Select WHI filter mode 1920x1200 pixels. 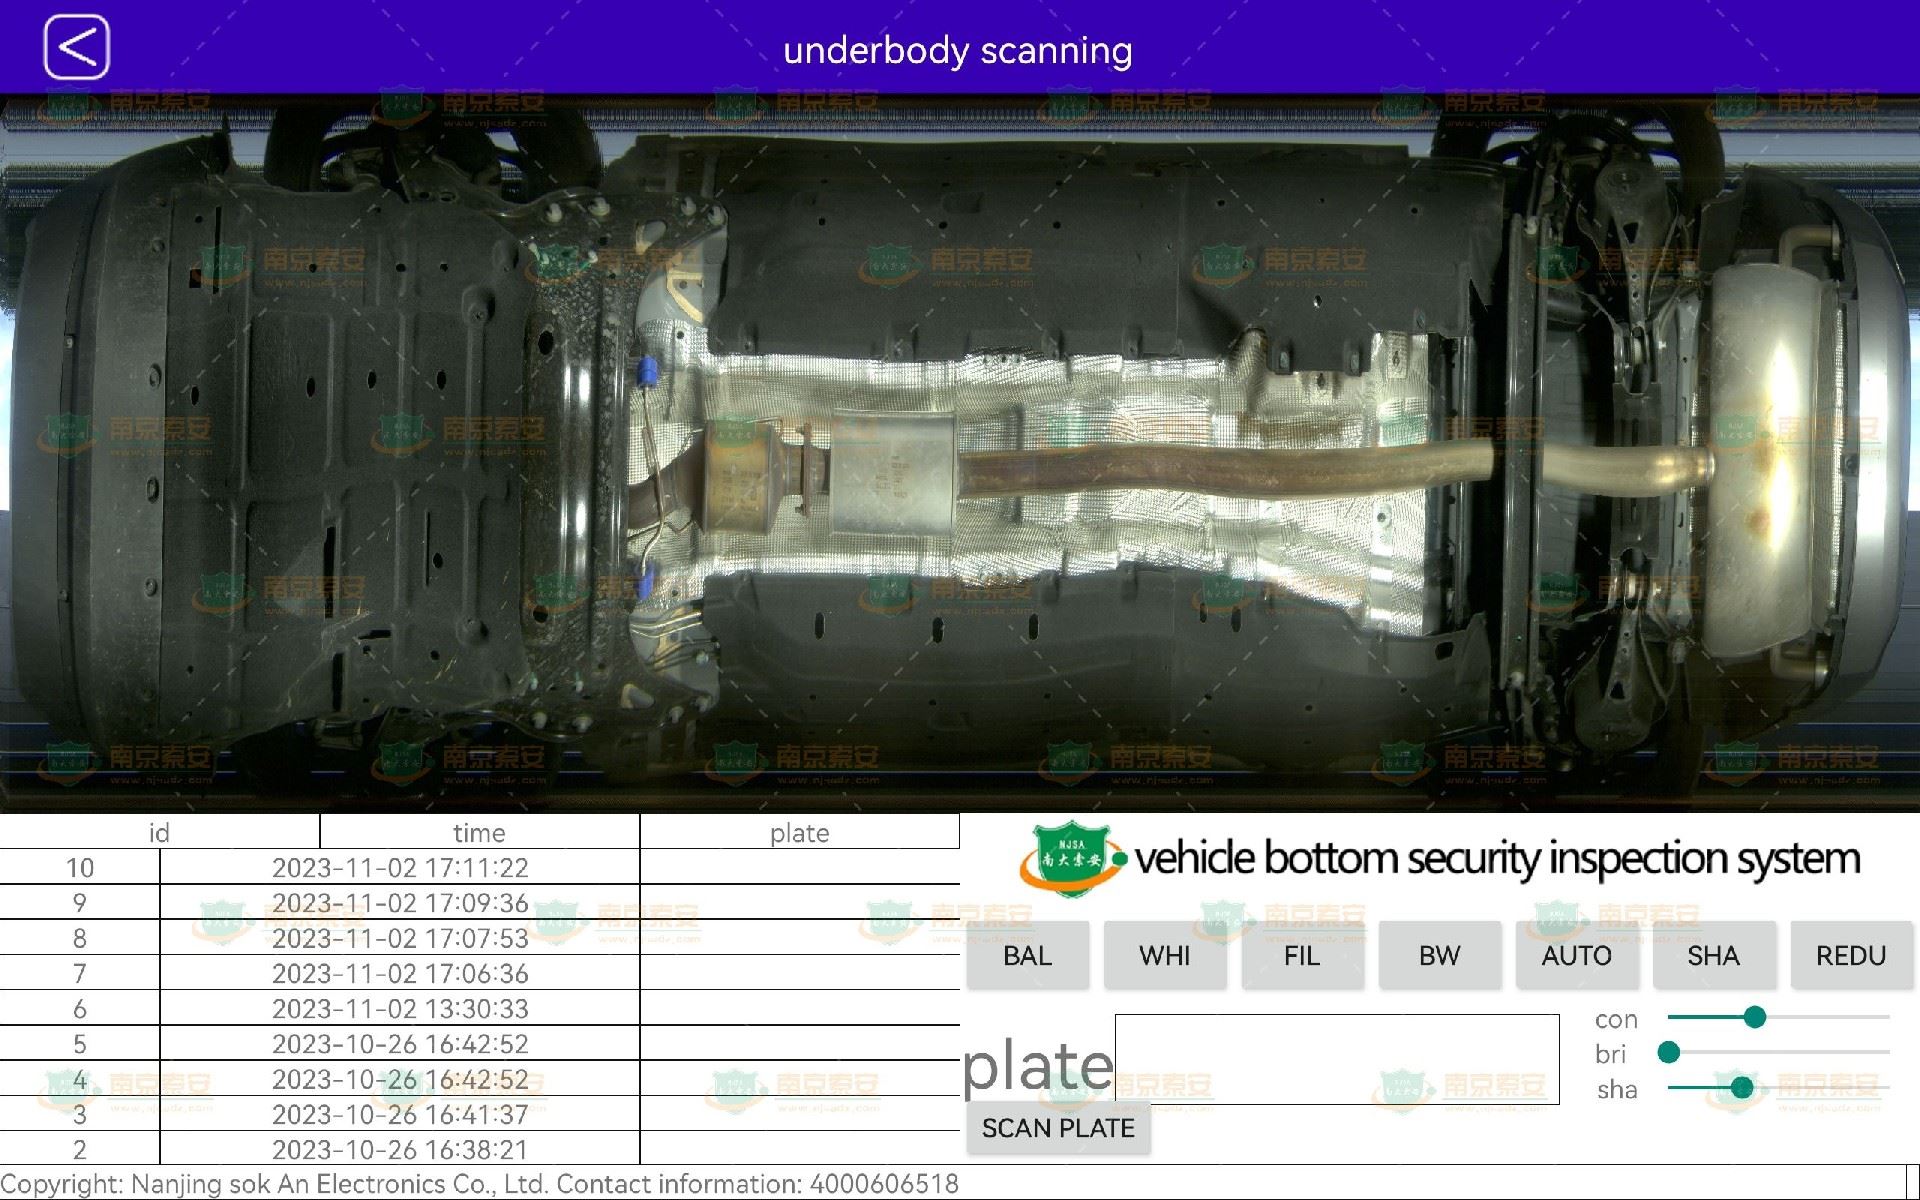click(1163, 954)
